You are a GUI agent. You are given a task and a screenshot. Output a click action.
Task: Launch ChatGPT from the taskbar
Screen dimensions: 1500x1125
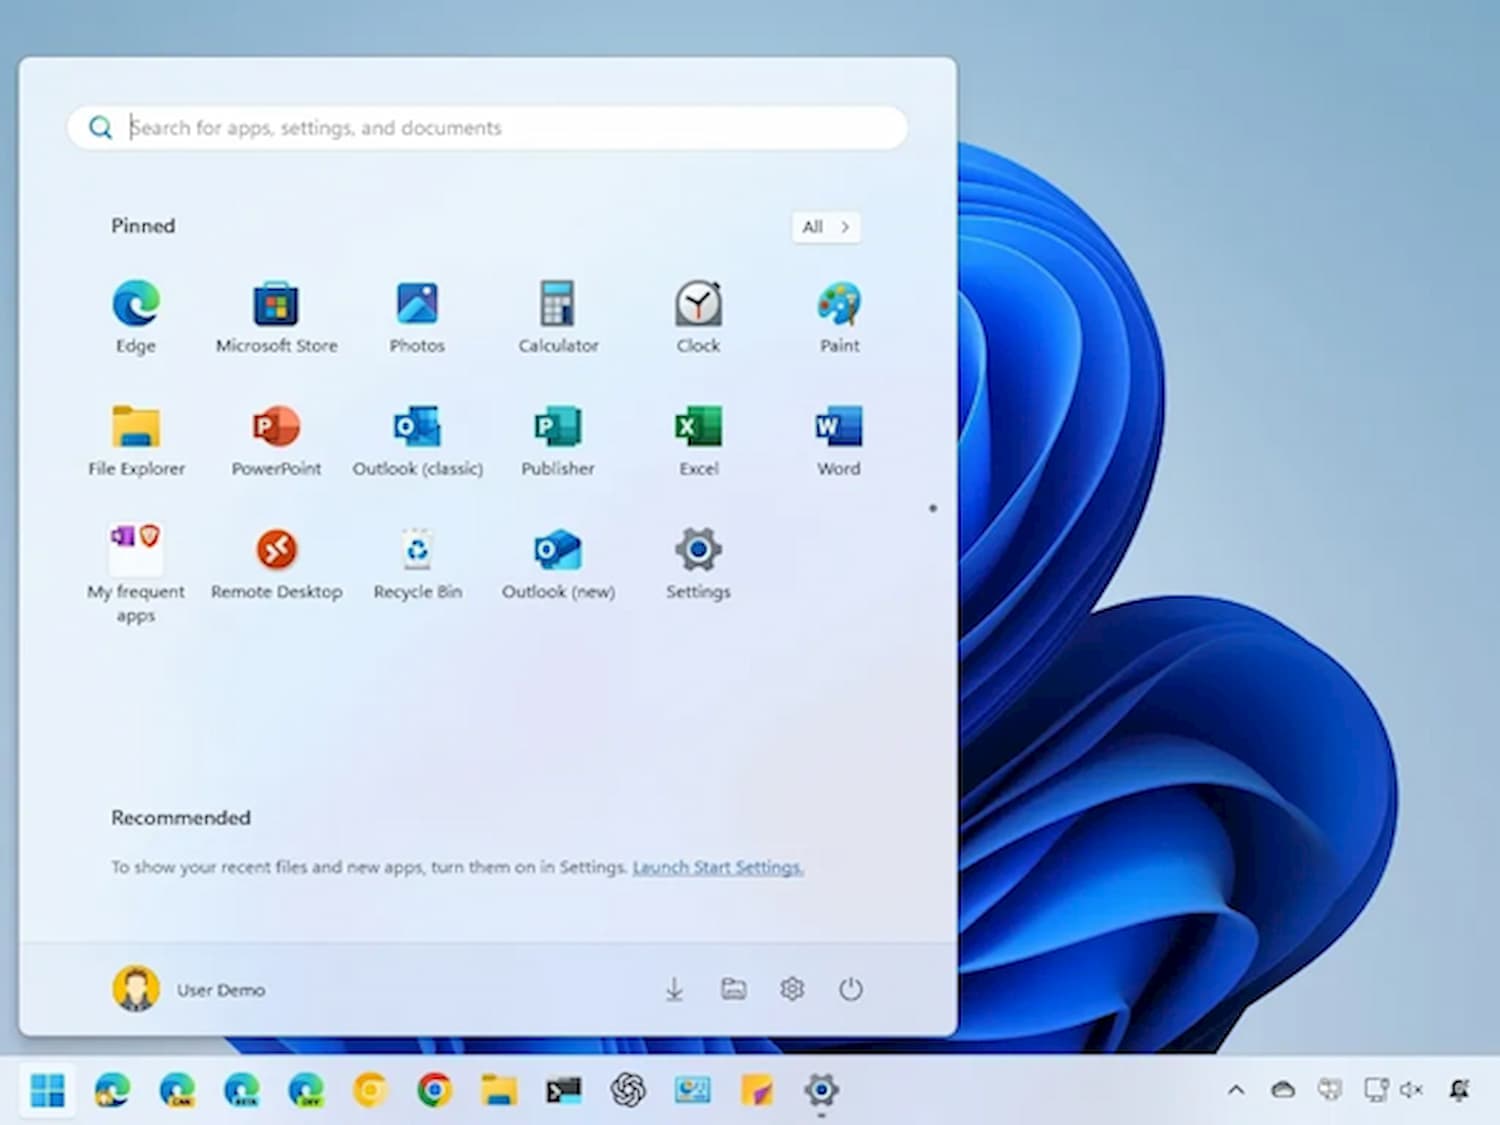tap(630, 1091)
